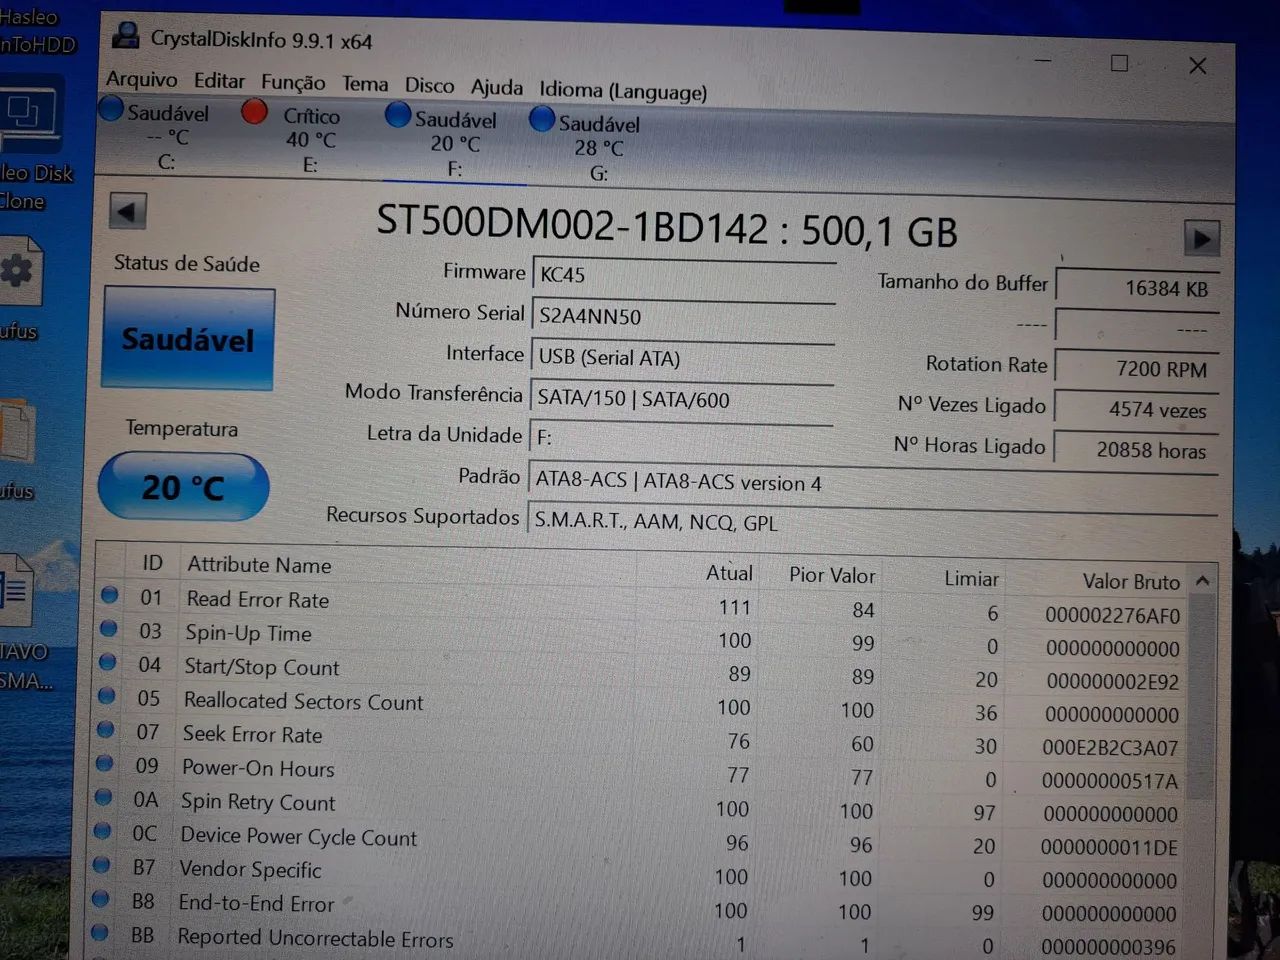The width and height of the screenshot is (1280, 960).
Task: Click the power-on hours field 20858 horas
Action: pyautogui.click(x=1136, y=450)
